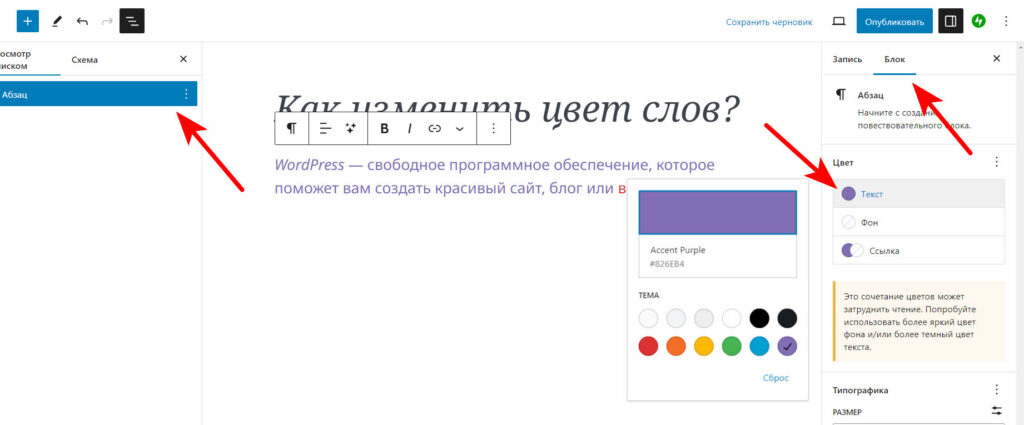This screenshot has height=425, width=1024.
Task: Click the large purple color preview
Action: (x=717, y=212)
